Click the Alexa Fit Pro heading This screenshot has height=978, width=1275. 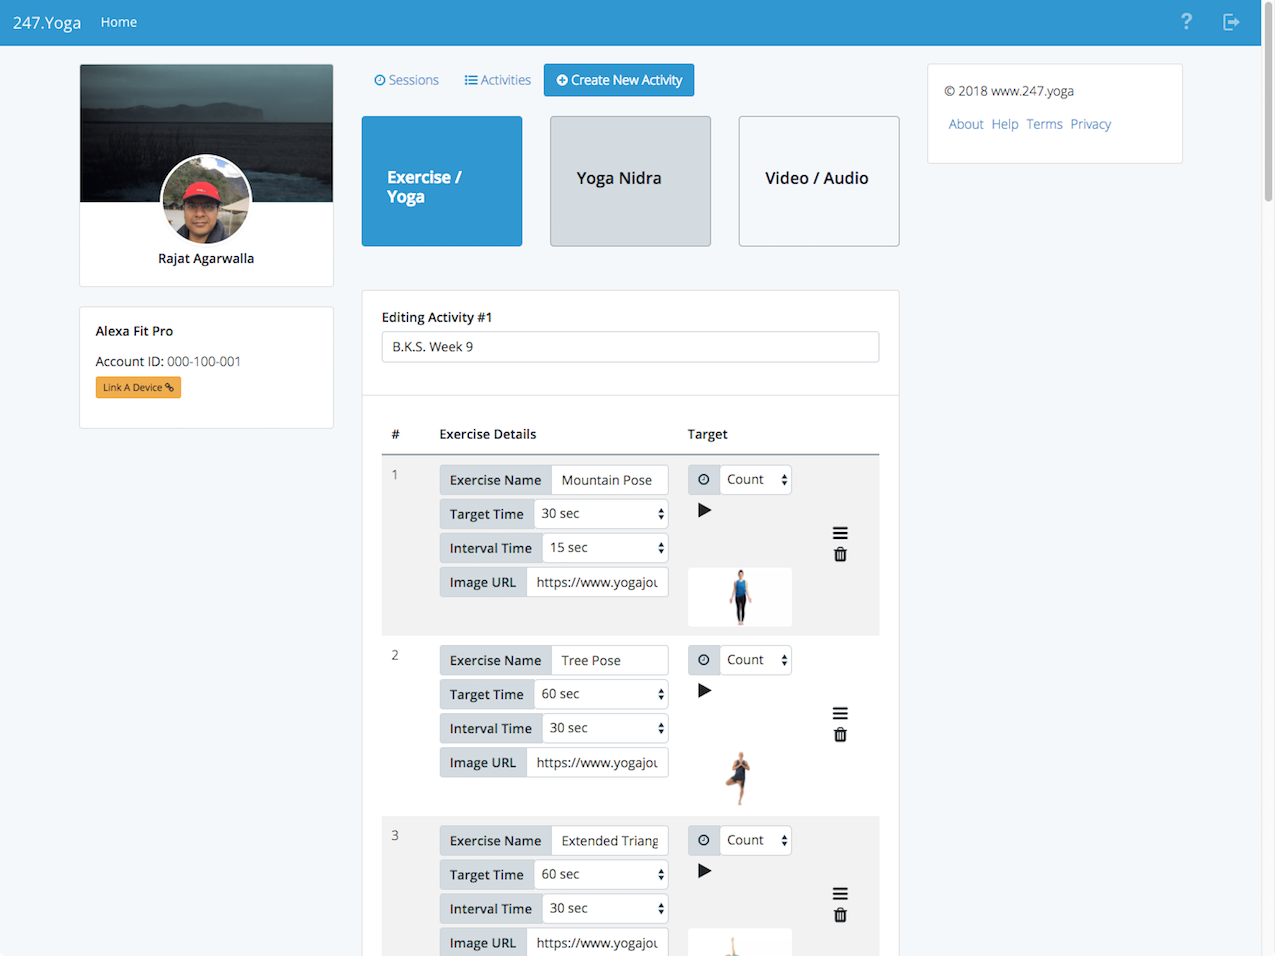134,331
